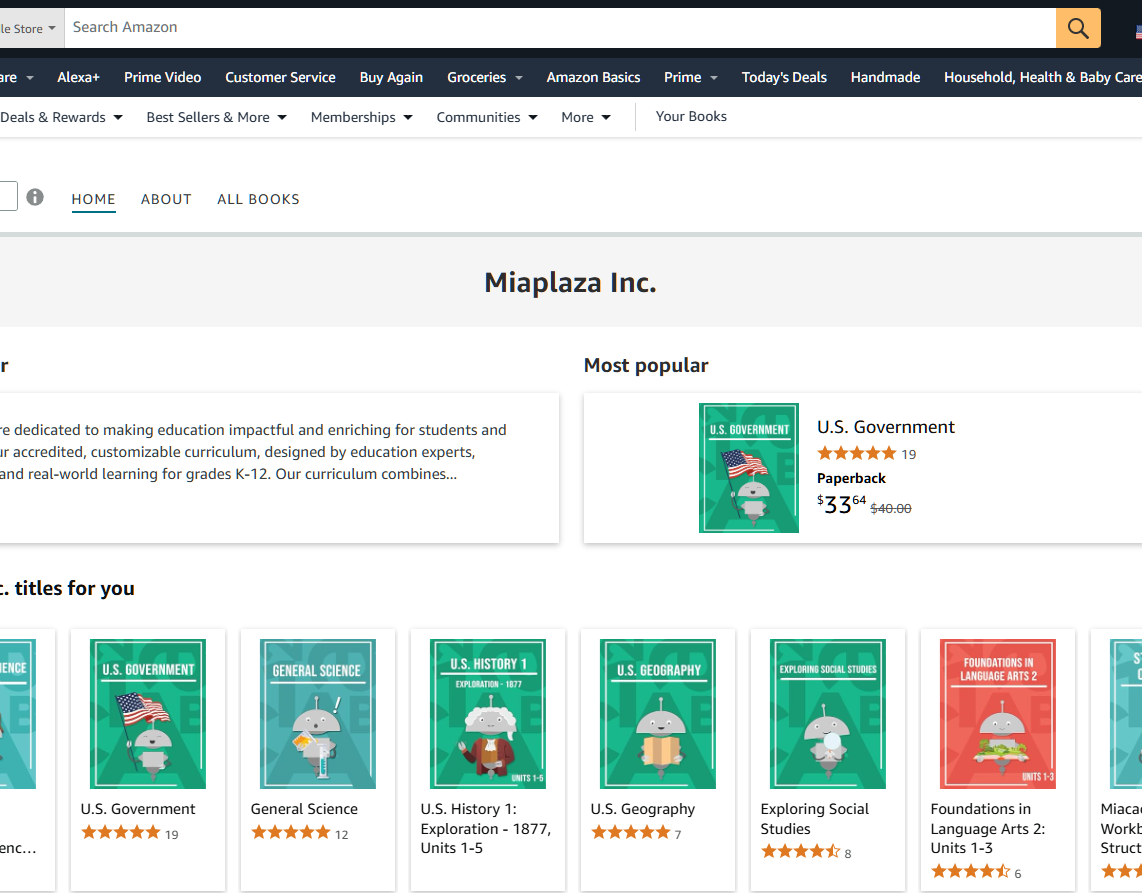Screen dimensions: 1142x893
Task: Open the Your Books link
Action: 691,117
